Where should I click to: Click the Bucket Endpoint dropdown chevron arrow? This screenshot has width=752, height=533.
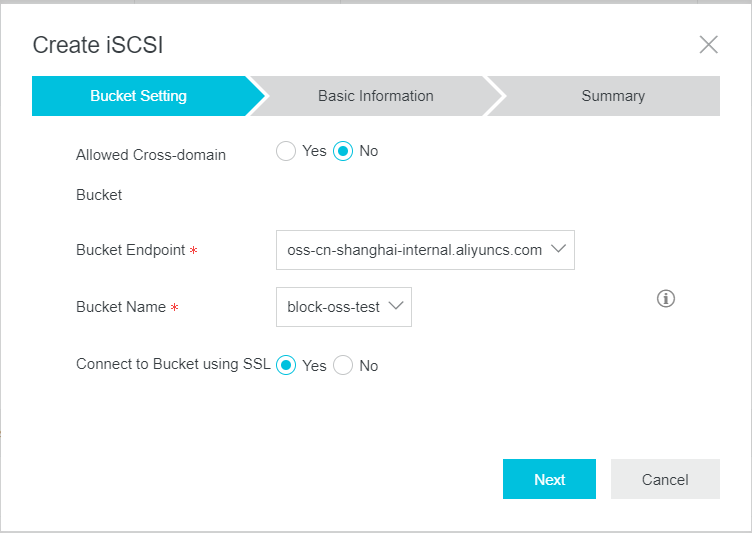coord(558,249)
